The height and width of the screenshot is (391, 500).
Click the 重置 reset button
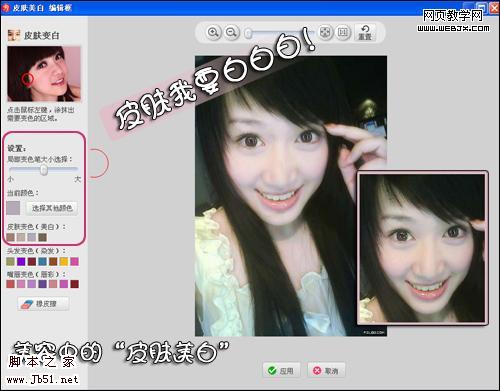click(x=365, y=32)
